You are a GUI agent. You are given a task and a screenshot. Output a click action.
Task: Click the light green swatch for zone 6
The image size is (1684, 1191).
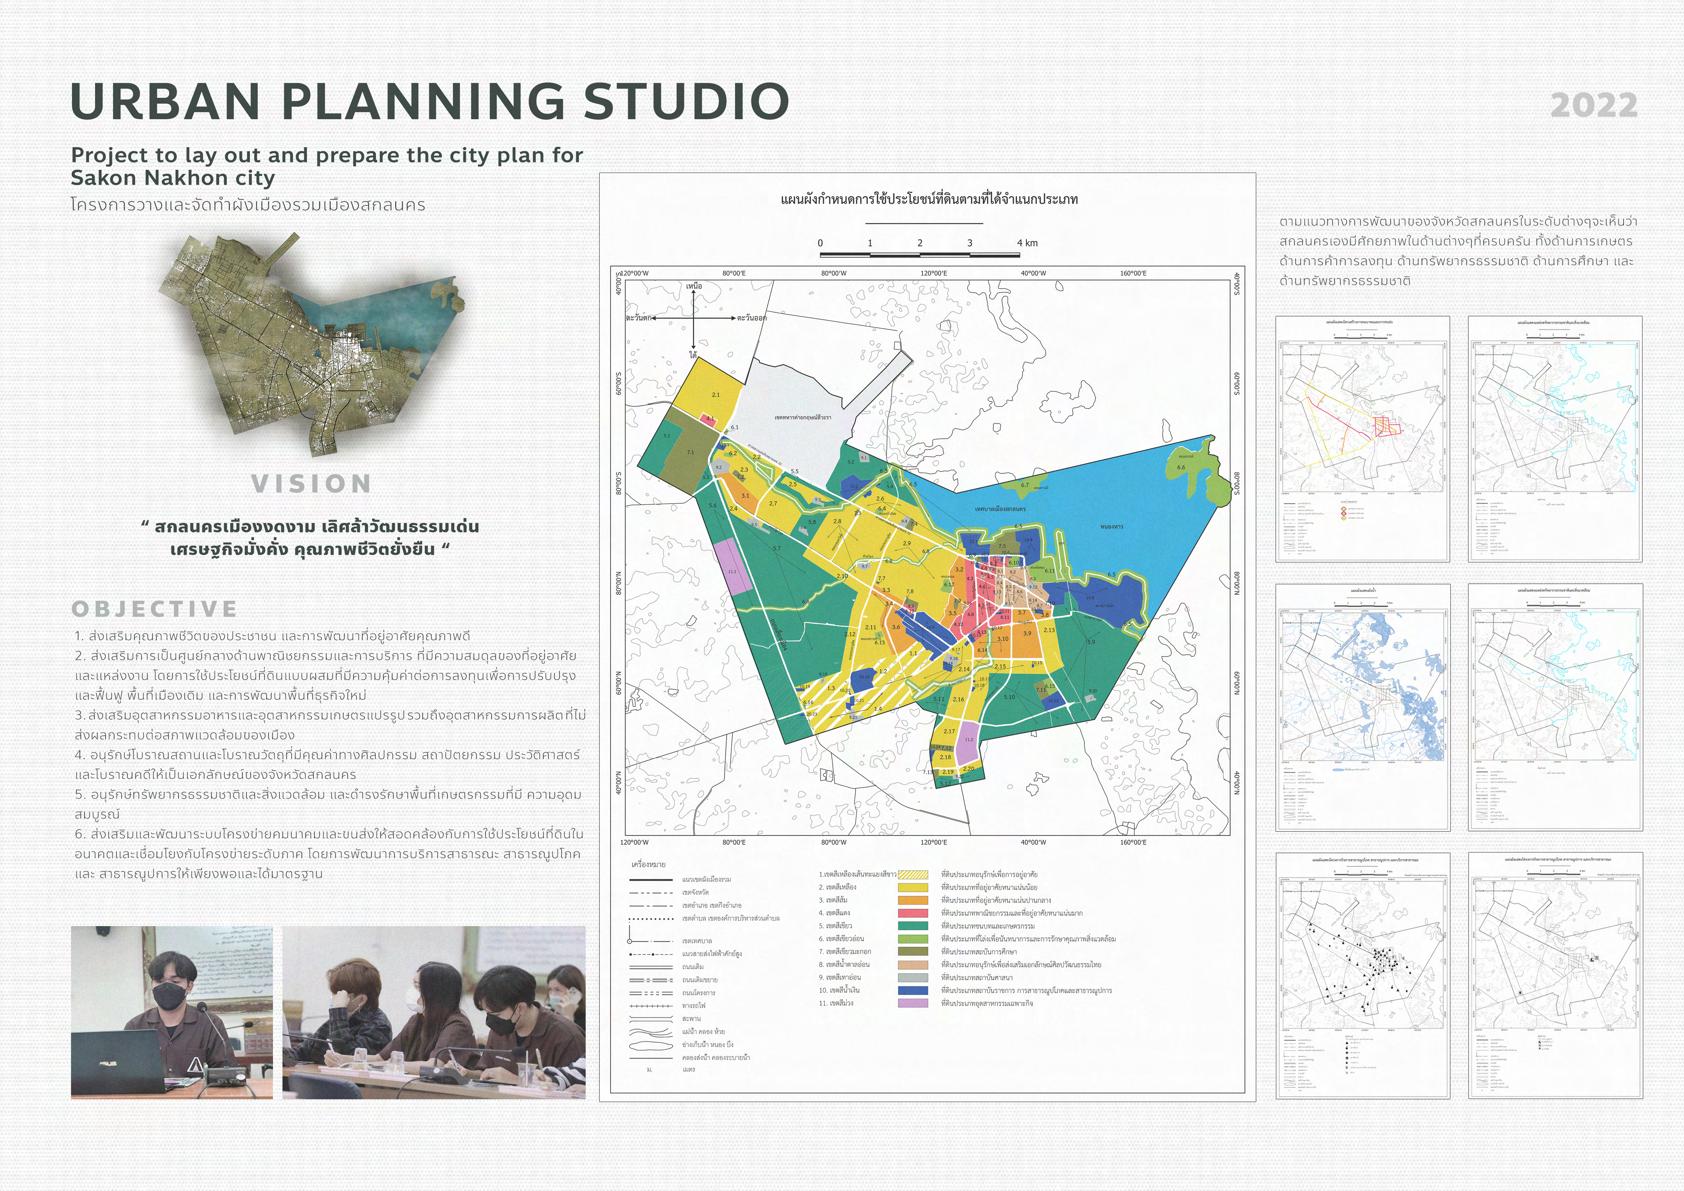pos(913,939)
